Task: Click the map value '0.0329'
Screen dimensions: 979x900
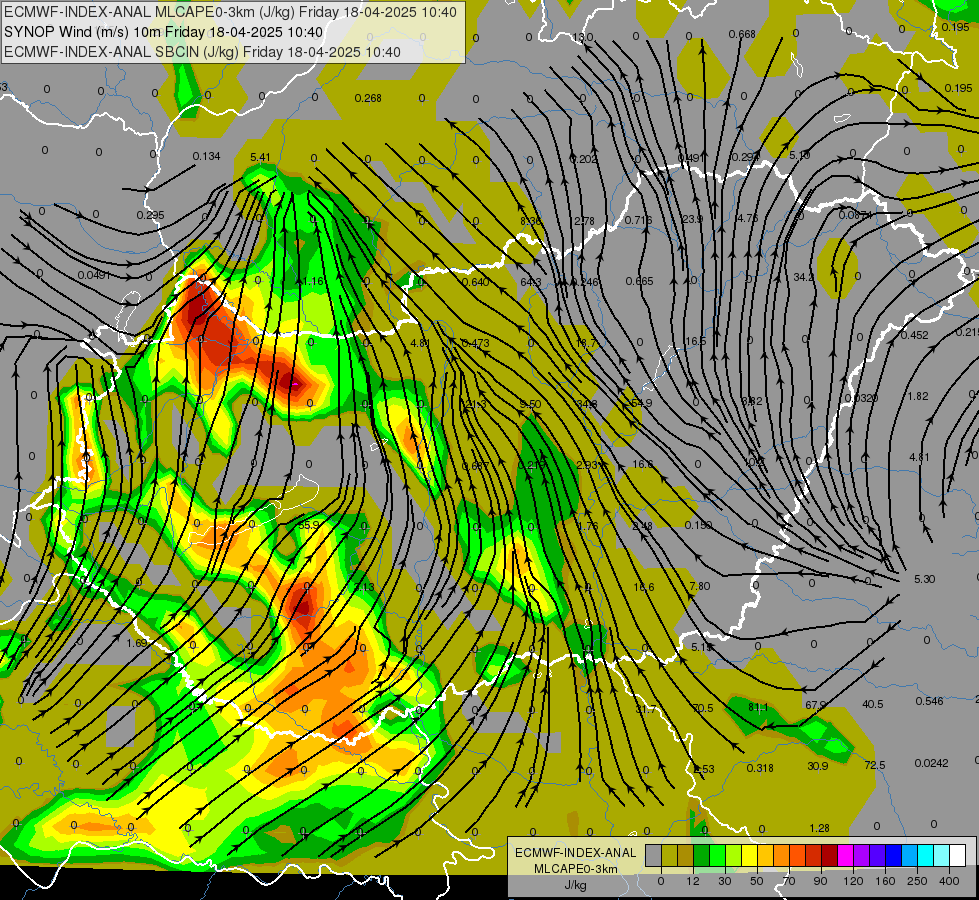Action: click(x=861, y=398)
